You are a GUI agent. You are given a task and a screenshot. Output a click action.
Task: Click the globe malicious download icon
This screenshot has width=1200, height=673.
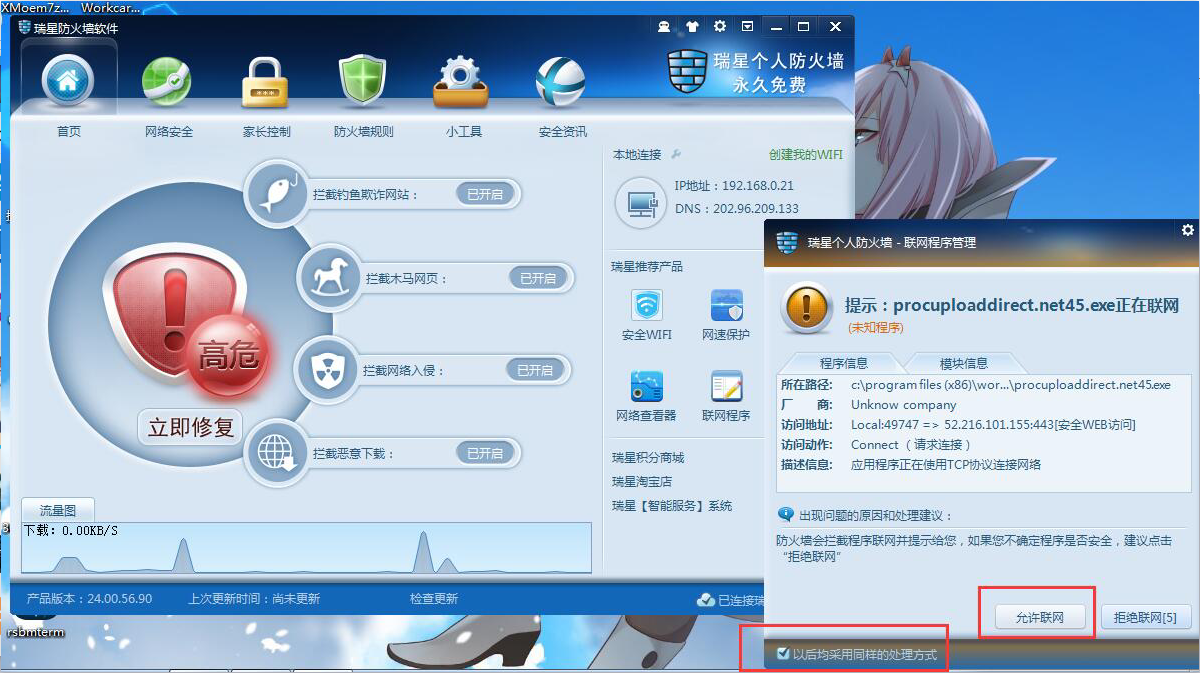click(276, 453)
